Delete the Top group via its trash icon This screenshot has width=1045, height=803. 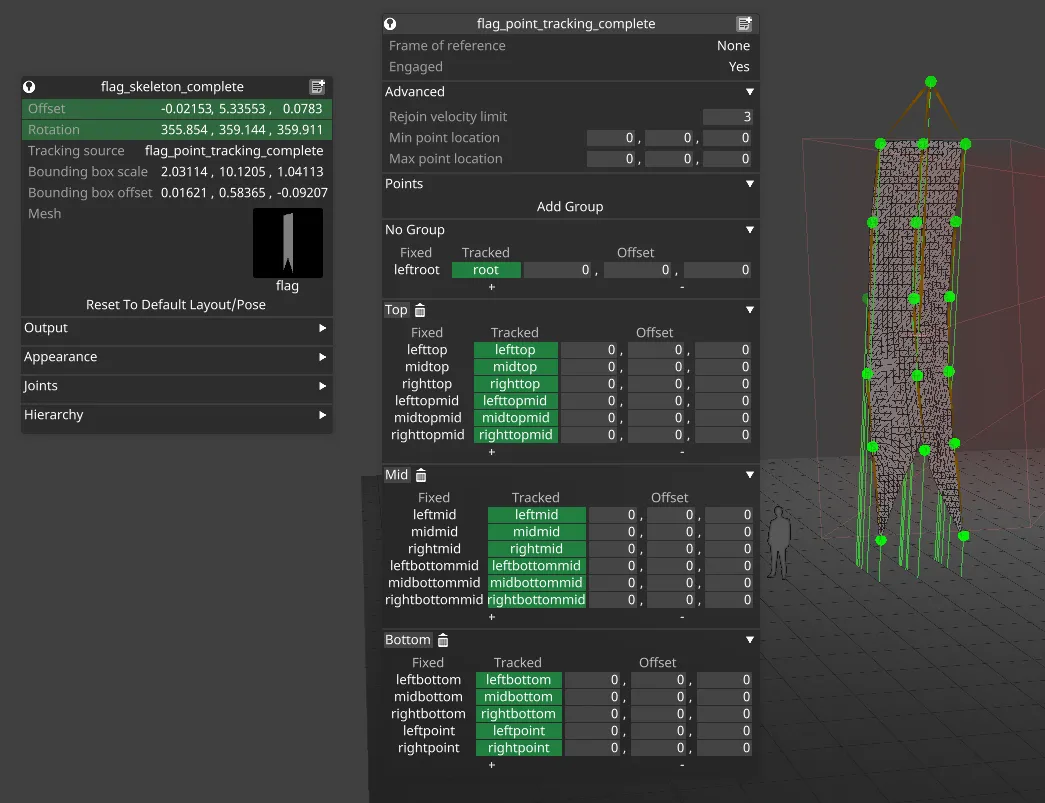(419, 310)
